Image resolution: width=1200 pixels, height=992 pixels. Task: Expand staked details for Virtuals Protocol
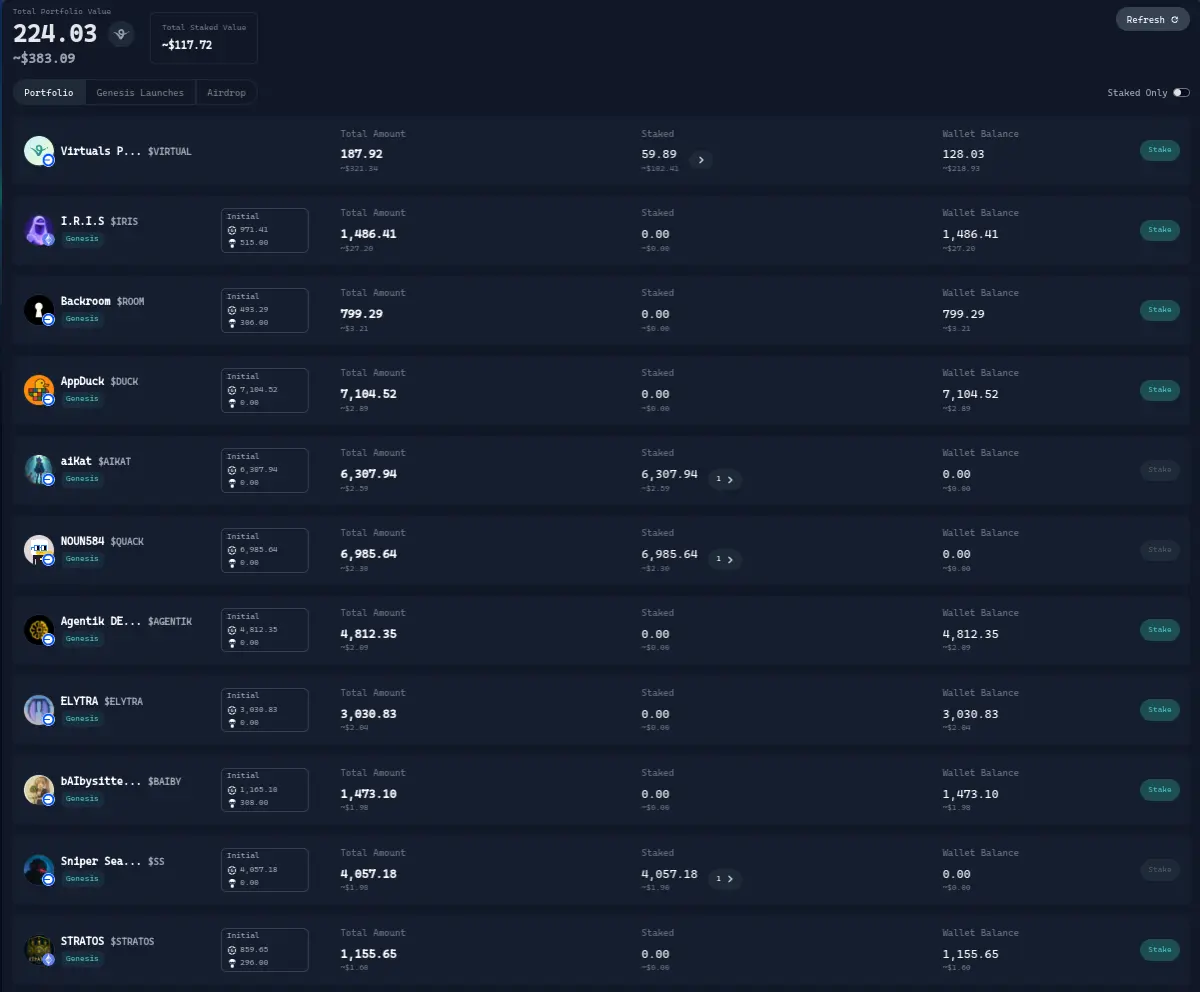(x=701, y=159)
